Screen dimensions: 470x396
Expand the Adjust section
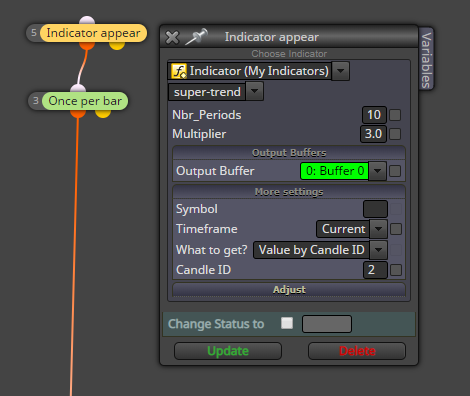click(x=289, y=290)
